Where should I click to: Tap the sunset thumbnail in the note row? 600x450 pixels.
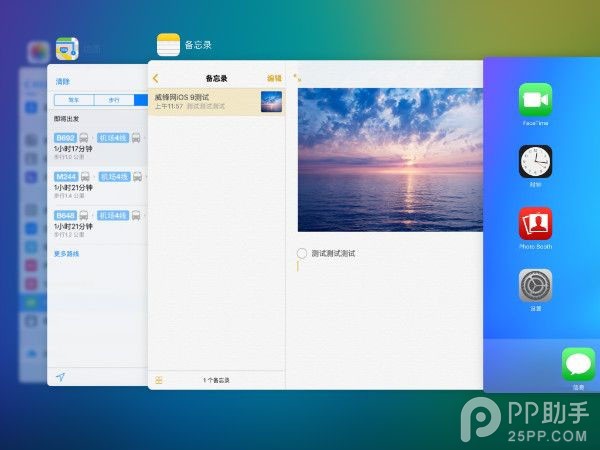pyautogui.click(x=272, y=101)
